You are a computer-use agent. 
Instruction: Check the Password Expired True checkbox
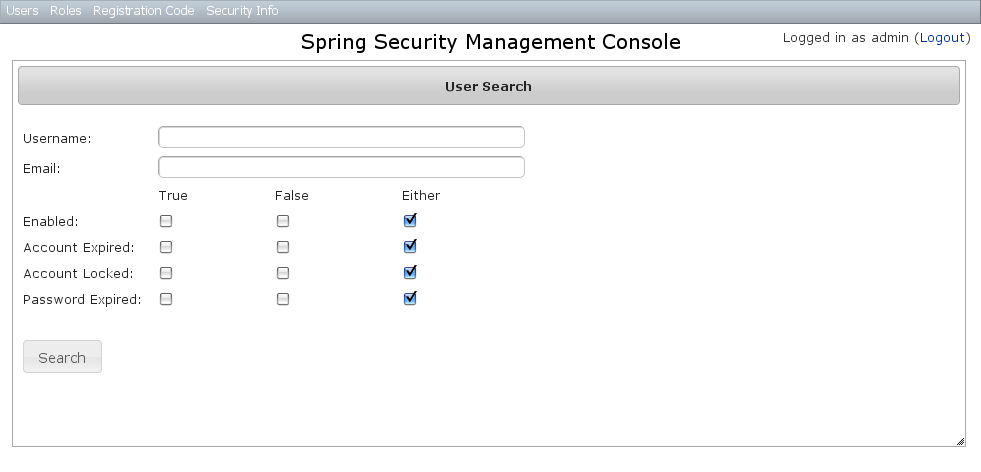click(167, 299)
